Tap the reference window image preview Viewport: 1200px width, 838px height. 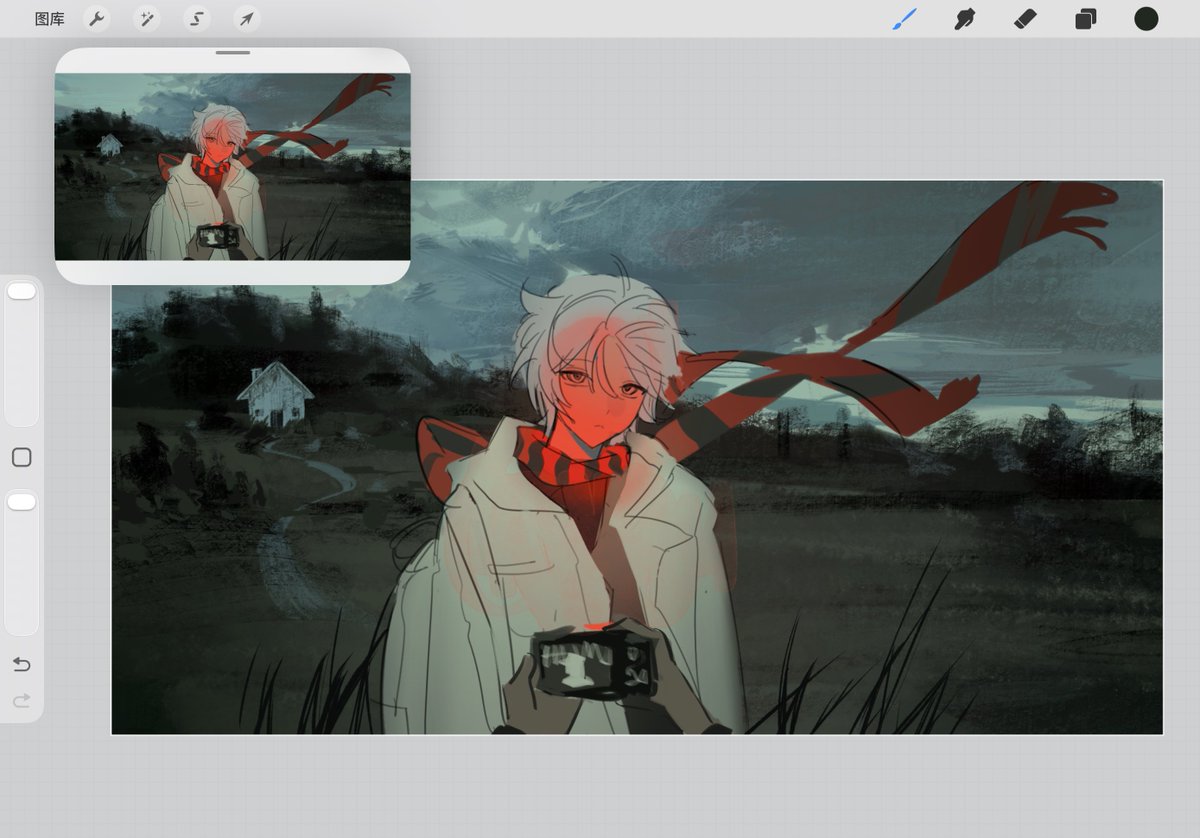pyautogui.click(x=233, y=167)
